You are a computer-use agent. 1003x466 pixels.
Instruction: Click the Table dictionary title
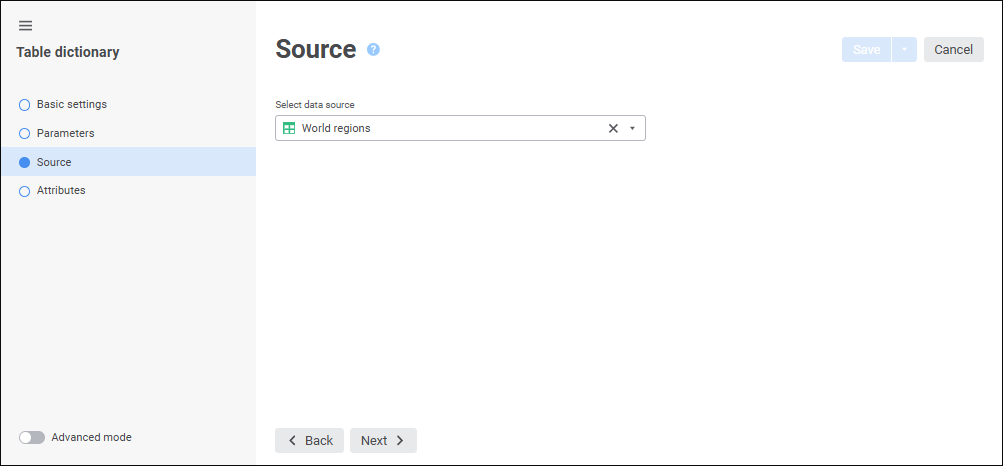pyautogui.click(x=68, y=52)
